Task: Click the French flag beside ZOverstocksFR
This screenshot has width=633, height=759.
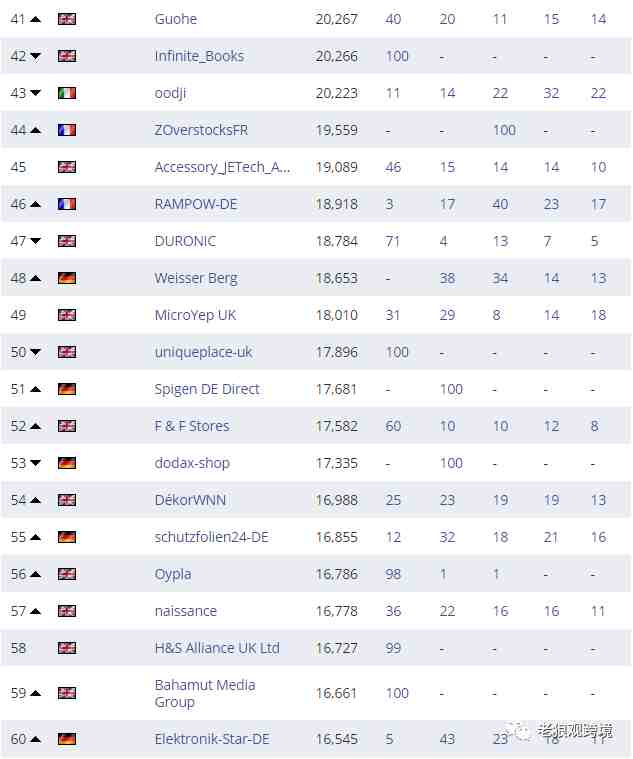Action: click(x=67, y=130)
